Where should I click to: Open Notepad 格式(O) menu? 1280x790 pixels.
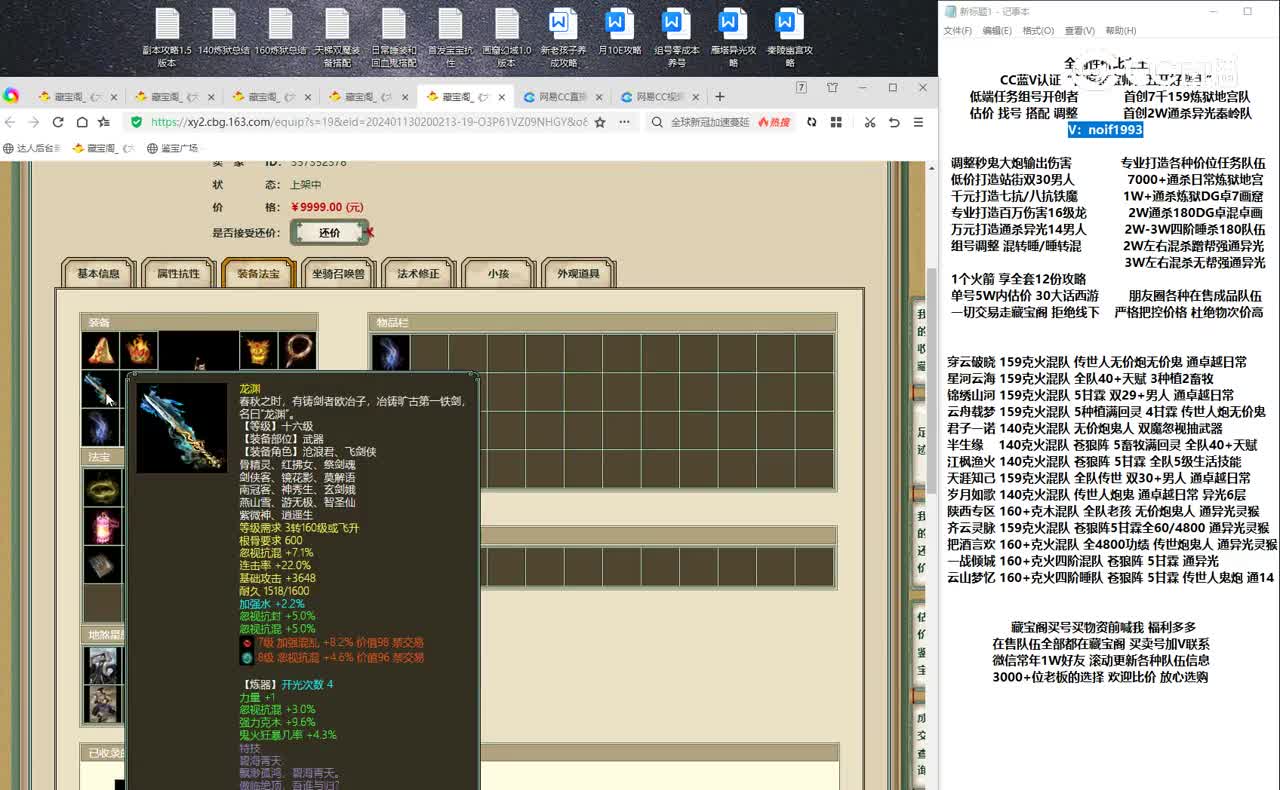coord(1038,31)
